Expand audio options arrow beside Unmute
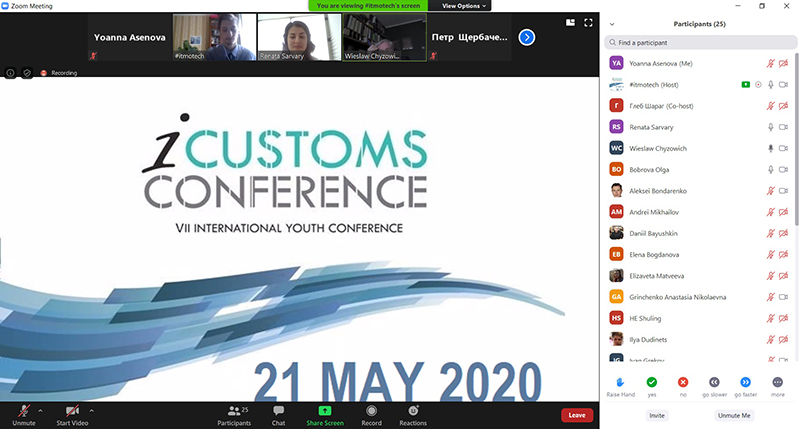 (x=40, y=410)
